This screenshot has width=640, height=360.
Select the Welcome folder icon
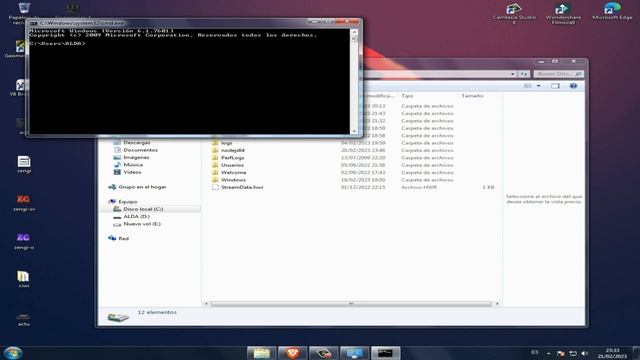(x=215, y=172)
